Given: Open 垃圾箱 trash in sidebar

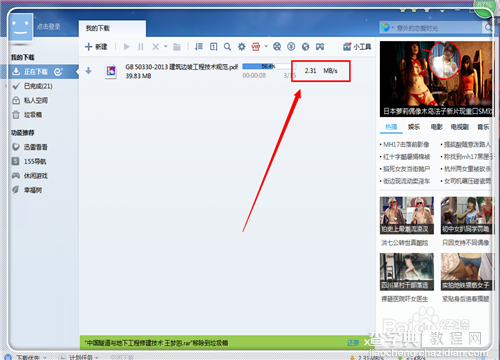Looking at the screenshot, I should coord(33,115).
